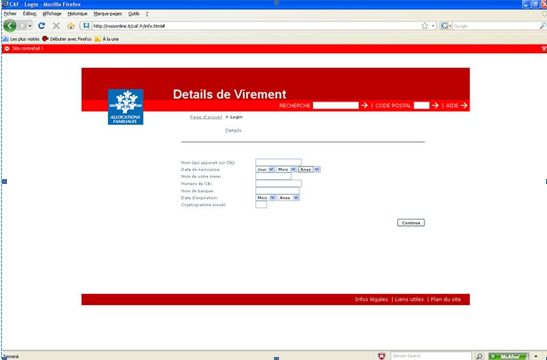This screenshot has height=360, width=547.
Task: Go back using the green back arrow
Action: [x=10, y=26]
